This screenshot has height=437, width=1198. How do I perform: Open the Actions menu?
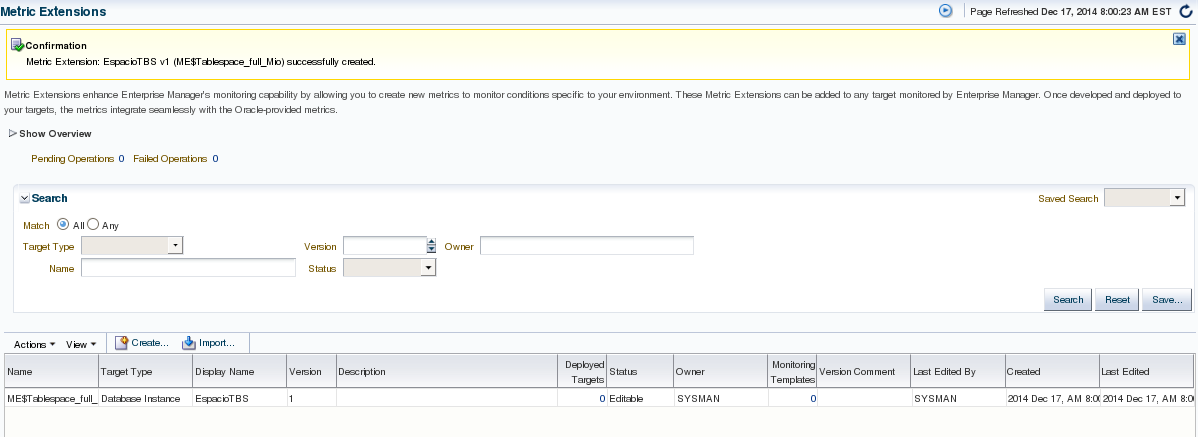(x=34, y=344)
